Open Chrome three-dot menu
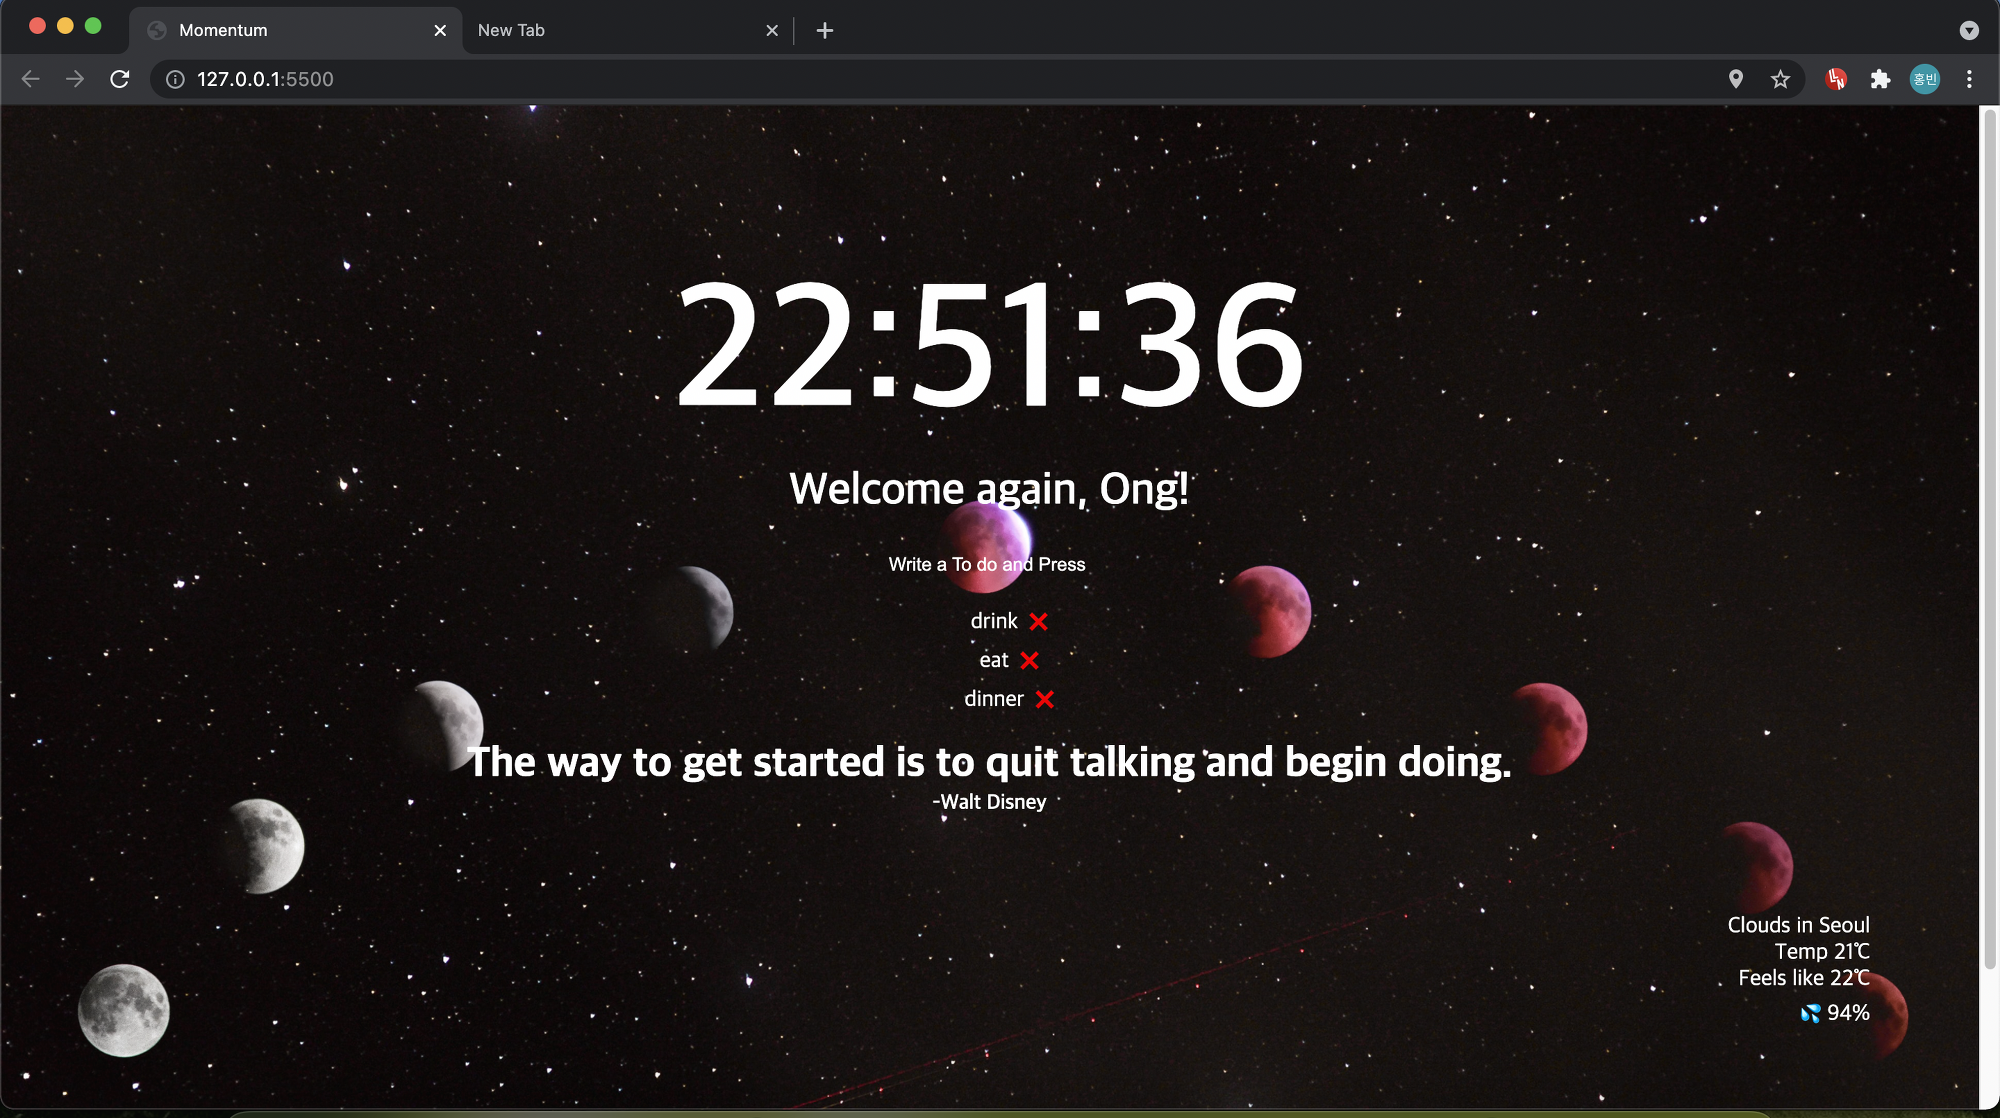The width and height of the screenshot is (2000, 1118). coord(1969,79)
